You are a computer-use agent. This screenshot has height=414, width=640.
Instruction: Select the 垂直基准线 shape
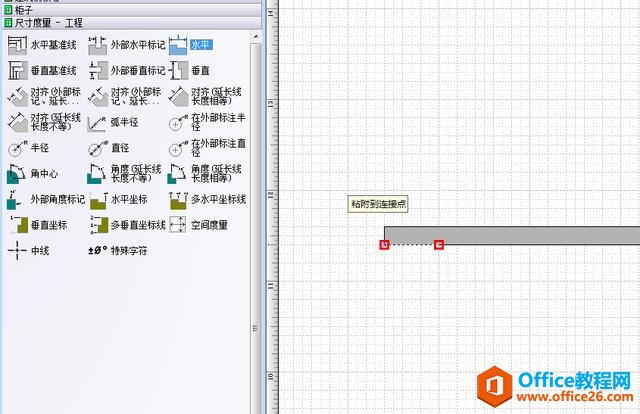[42, 71]
